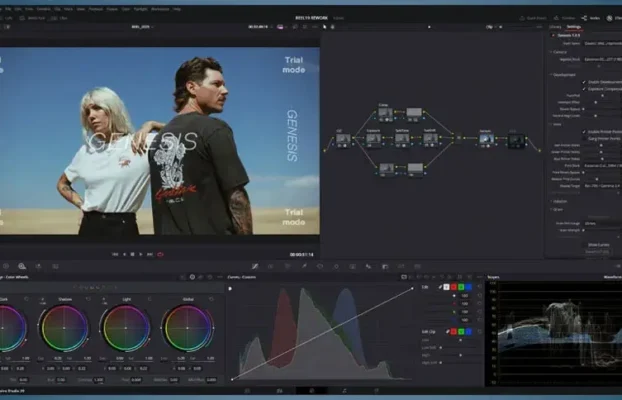Open the Motion Effects palette icon

pos(55,266)
